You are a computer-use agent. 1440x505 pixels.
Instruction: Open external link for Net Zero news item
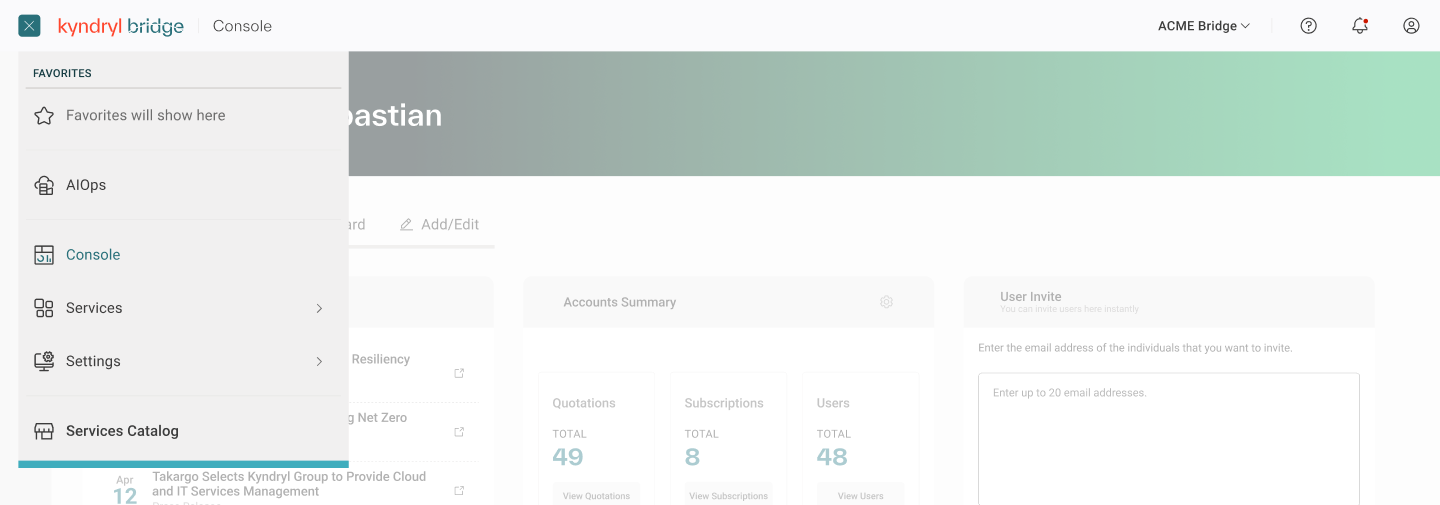pyautogui.click(x=459, y=432)
